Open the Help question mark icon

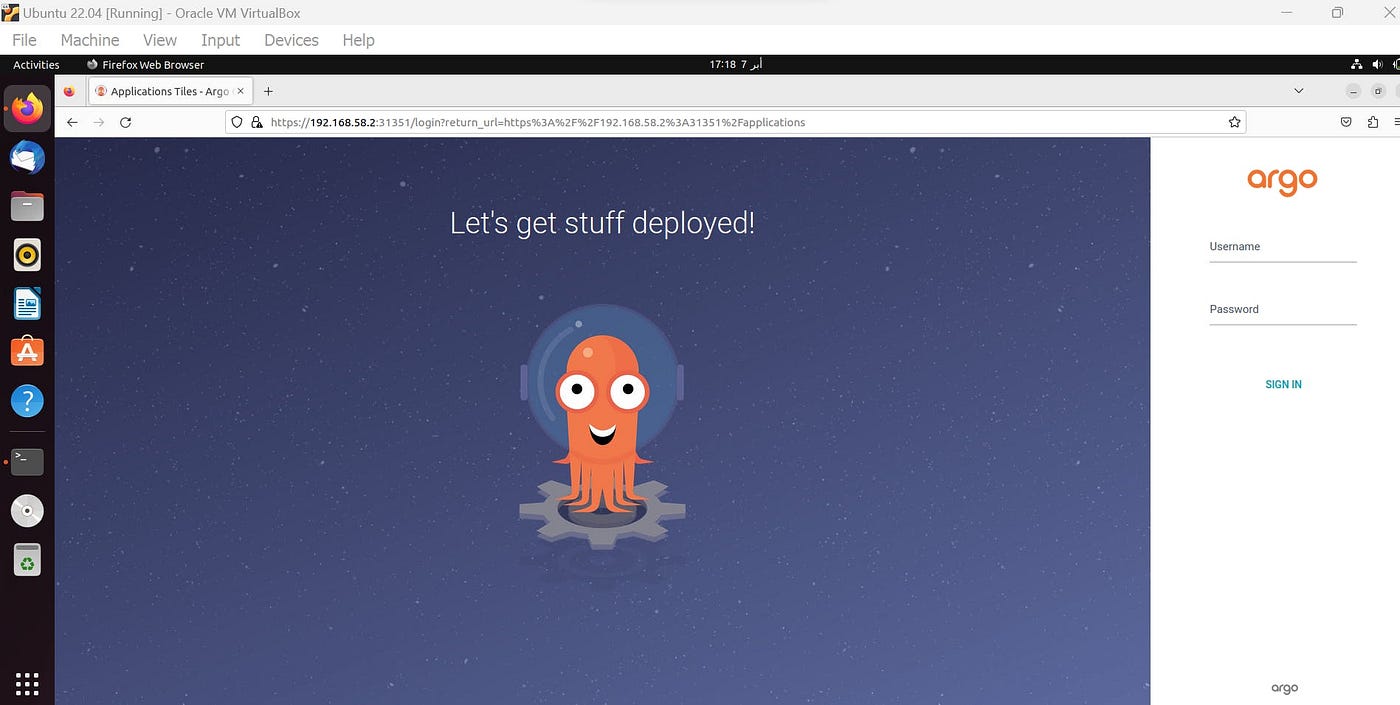tap(27, 401)
